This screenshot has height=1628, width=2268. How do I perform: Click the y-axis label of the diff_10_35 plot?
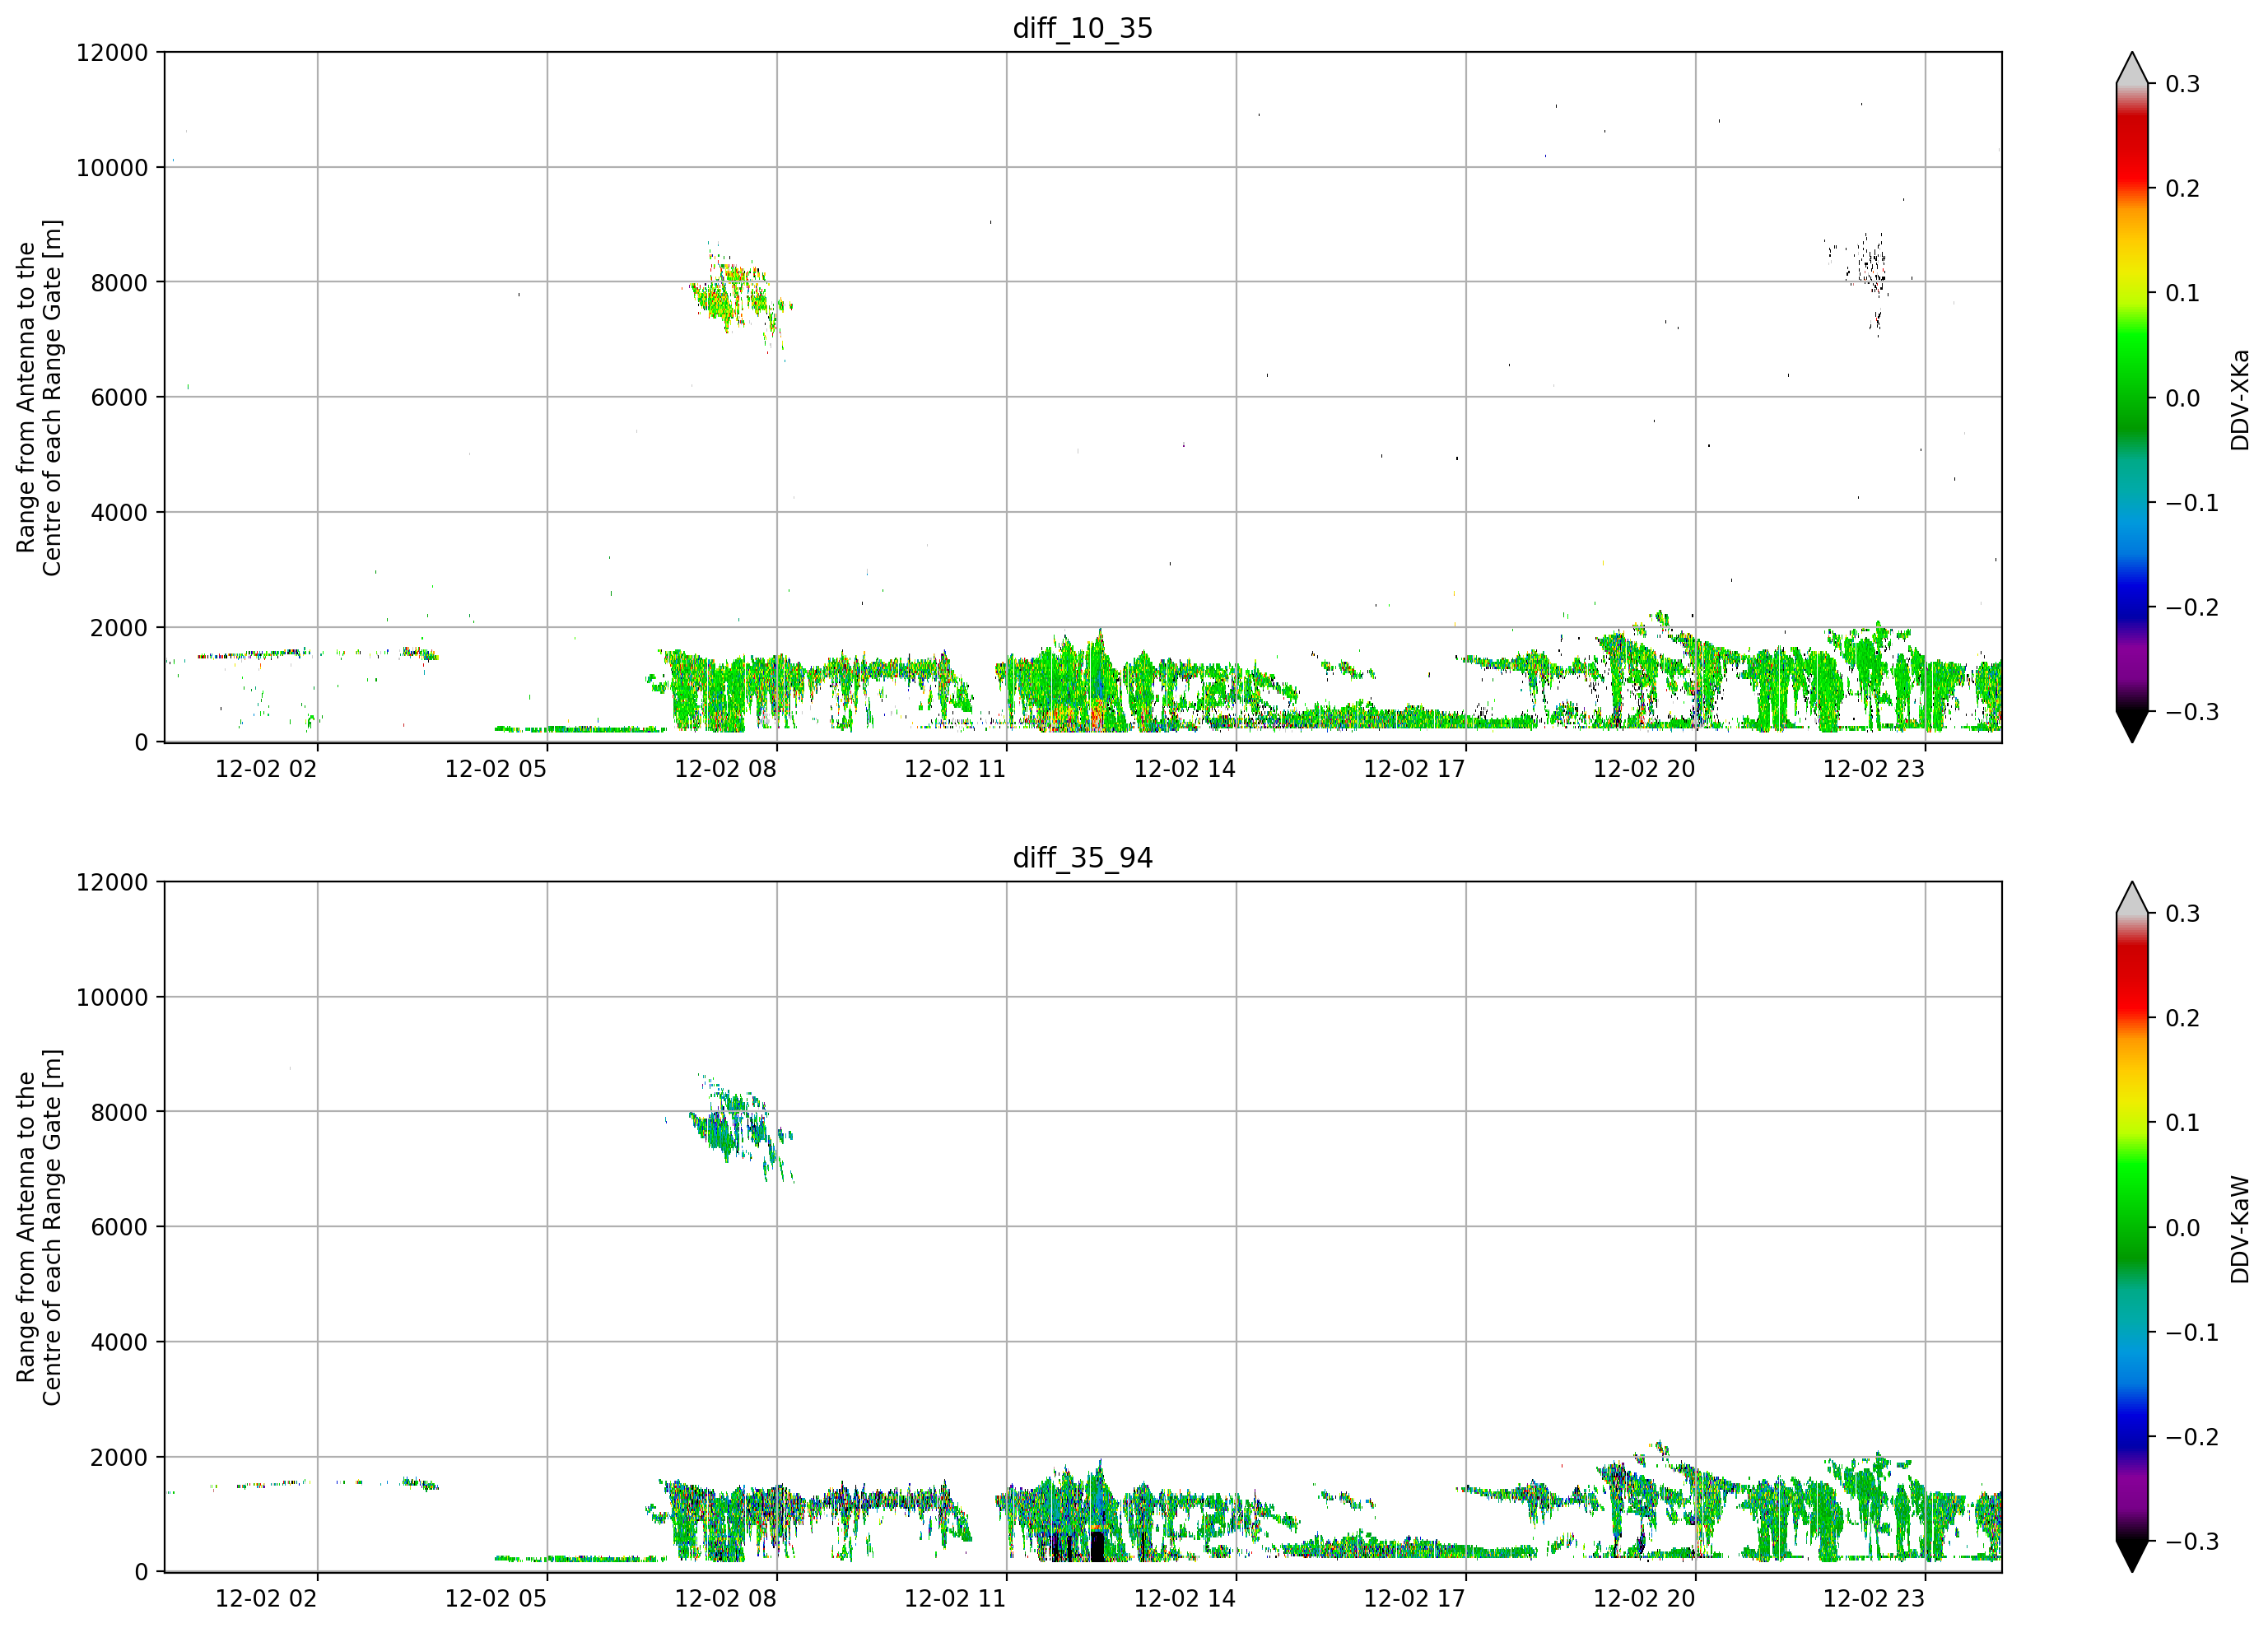point(39,397)
